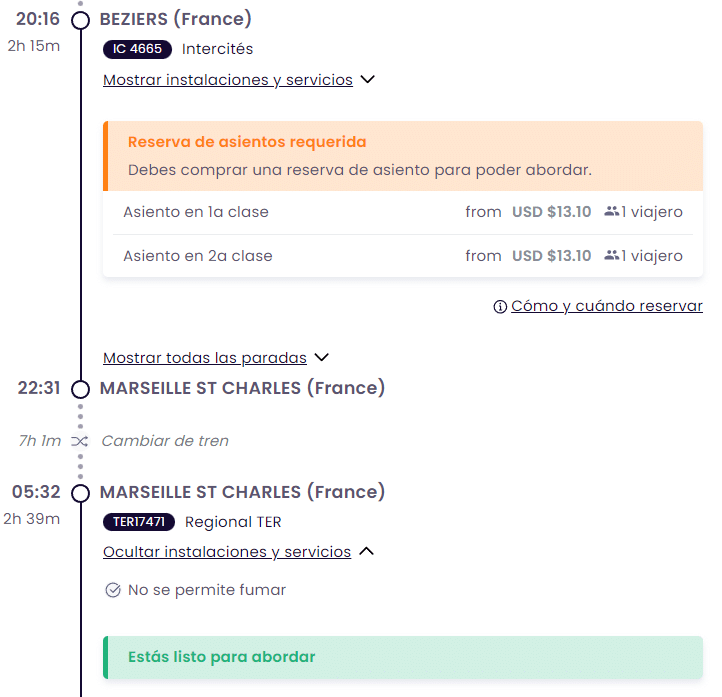Click the chevron next to Mostrar todas las paradas

pyautogui.click(x=322, y=357)
